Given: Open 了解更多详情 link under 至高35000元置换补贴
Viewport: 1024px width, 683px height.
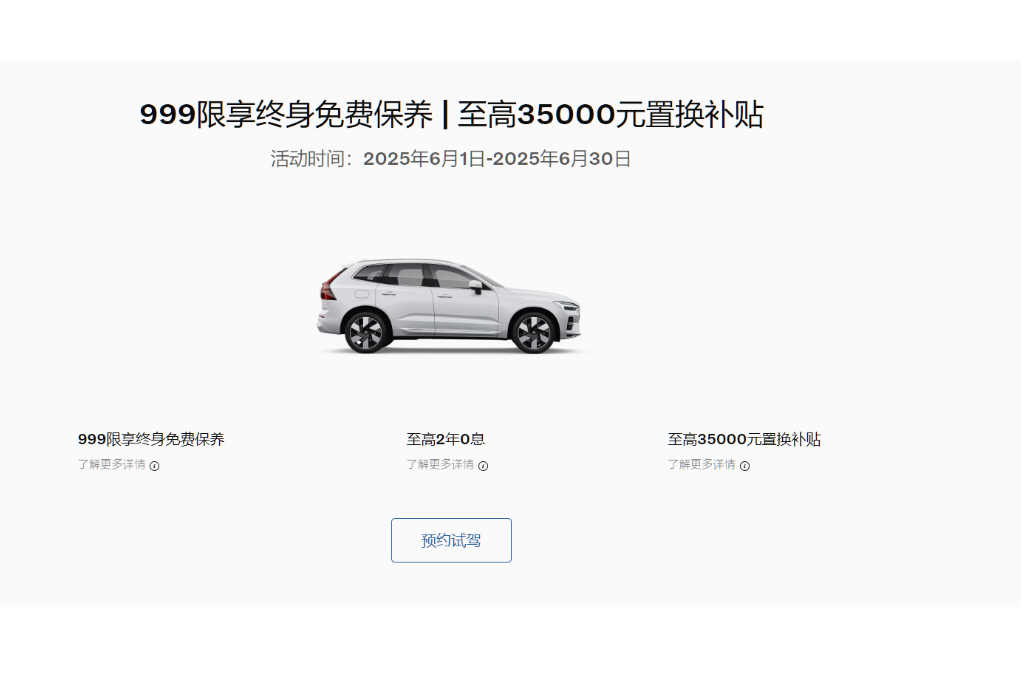Looking at the screenshot, I should [x=701, y=464].
